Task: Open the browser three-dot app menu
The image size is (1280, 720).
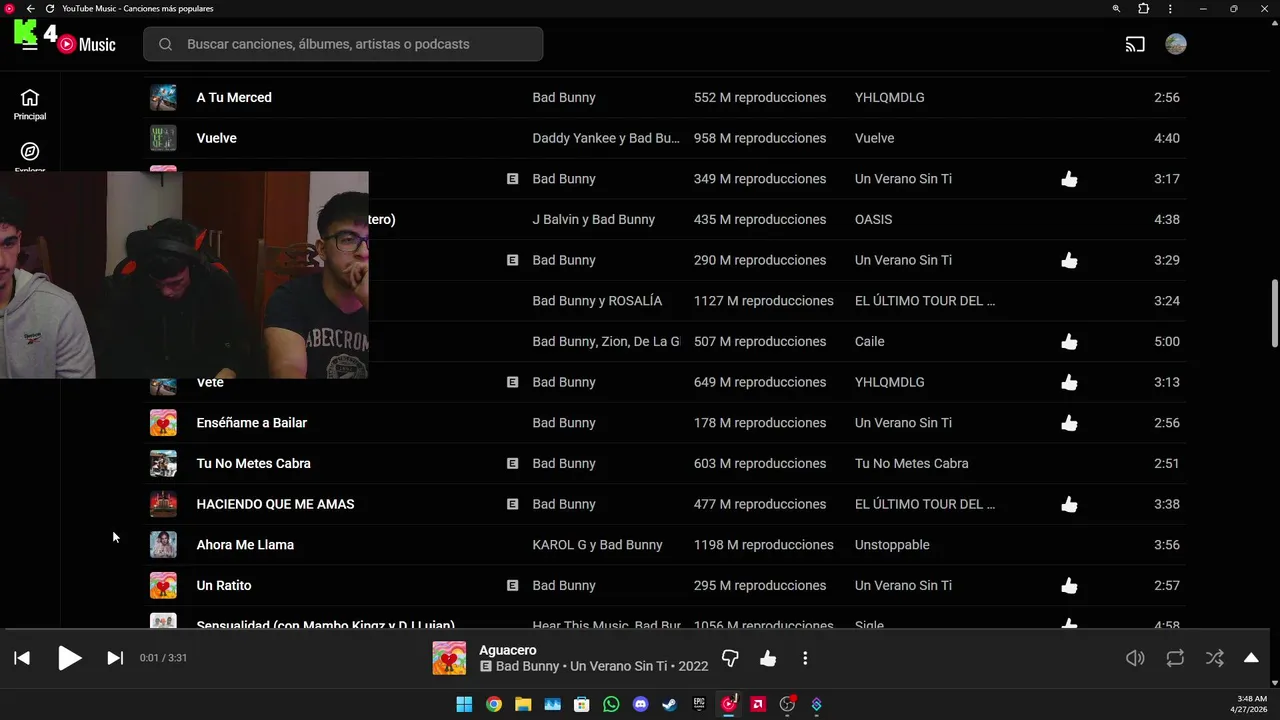Action: pyautogui.click(x=1170, y=8)
